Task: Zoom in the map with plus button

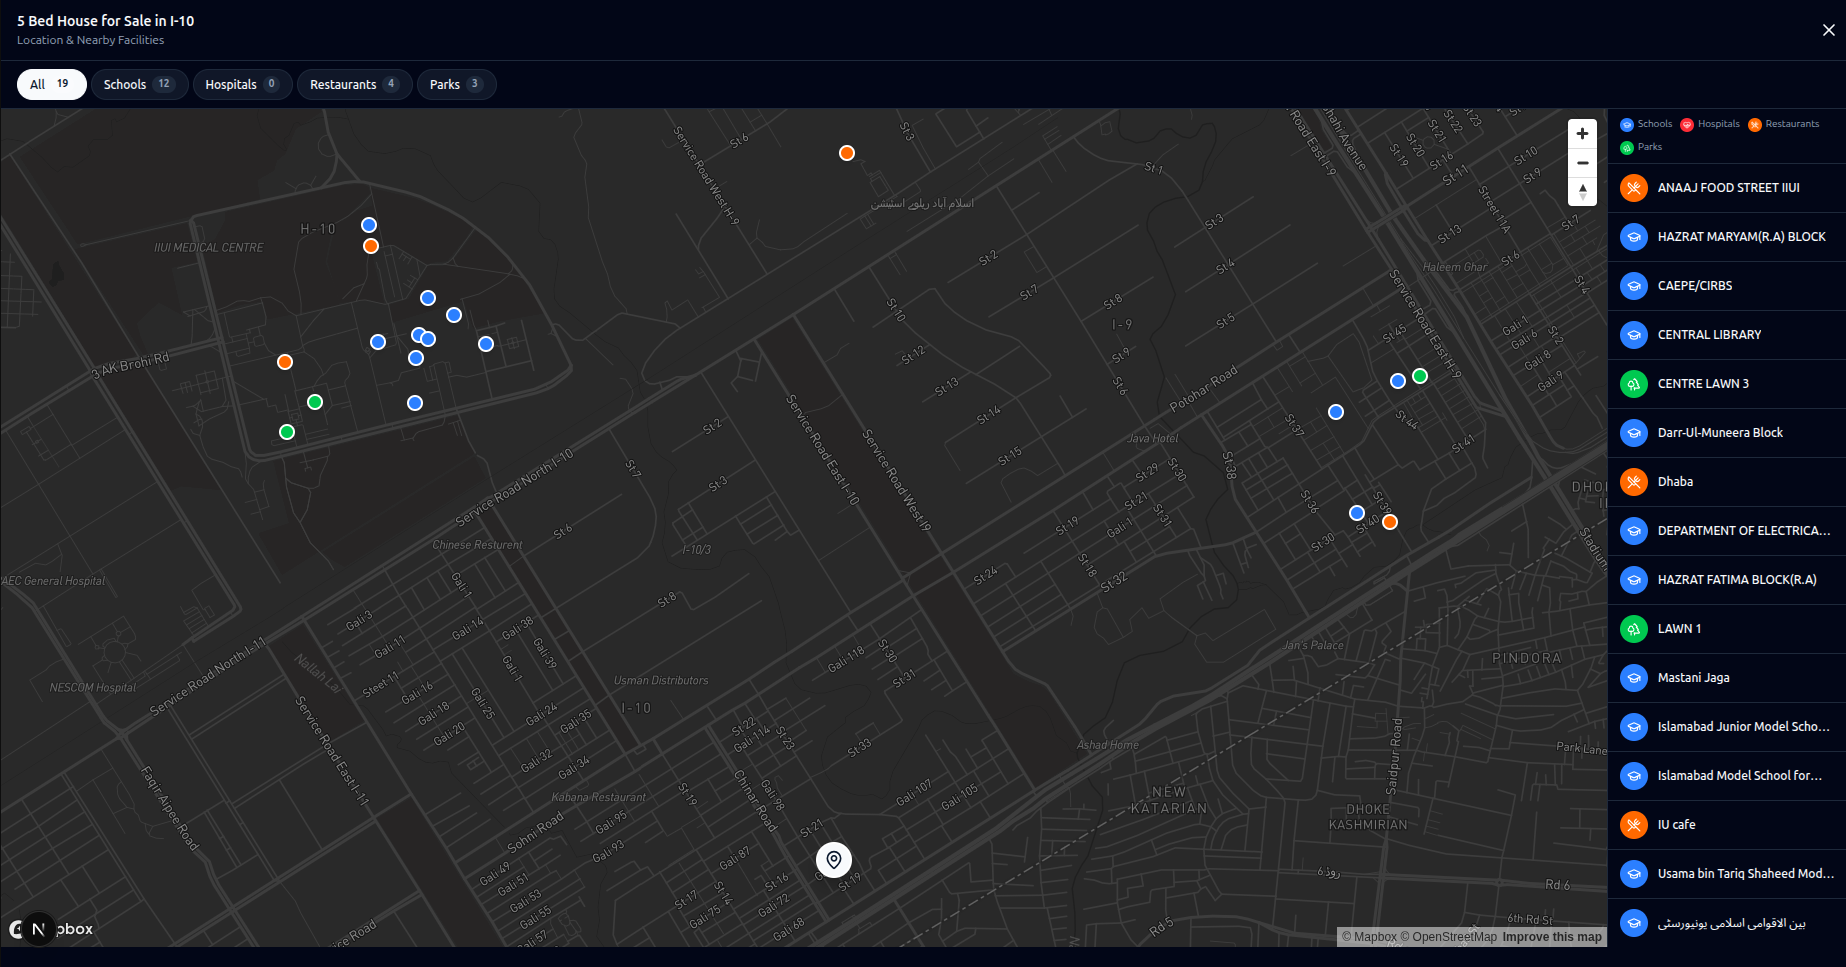Action: (1582, 134)
